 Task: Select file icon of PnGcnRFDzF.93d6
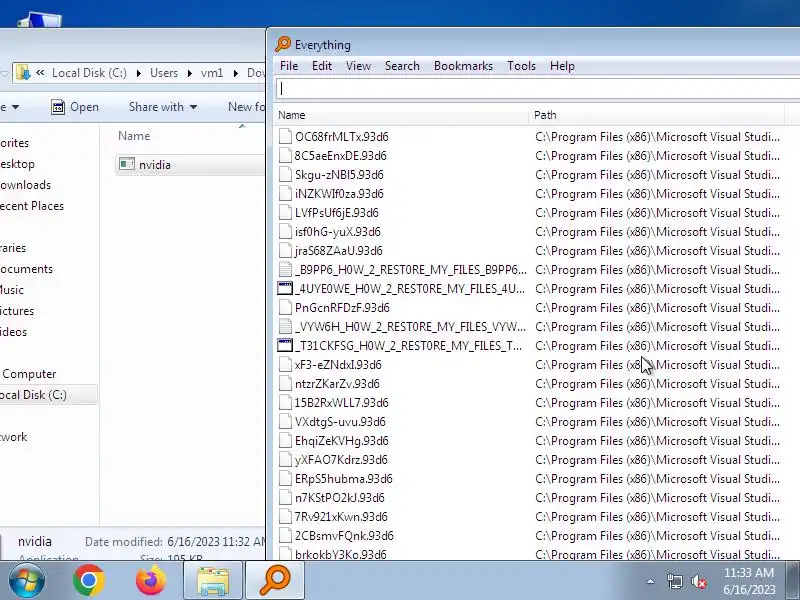[285, 308]
